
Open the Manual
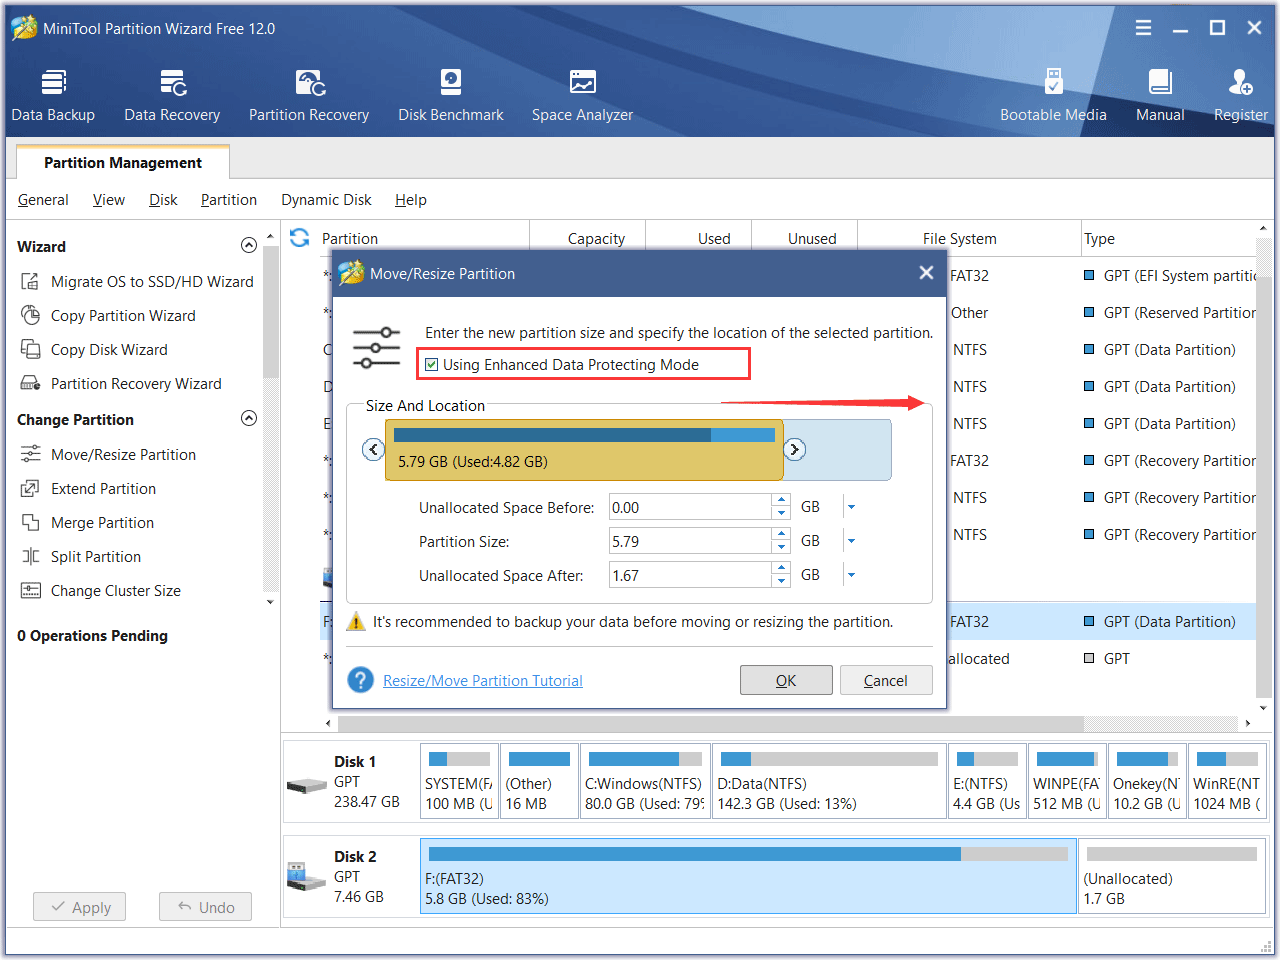[x=1160, y=96]
